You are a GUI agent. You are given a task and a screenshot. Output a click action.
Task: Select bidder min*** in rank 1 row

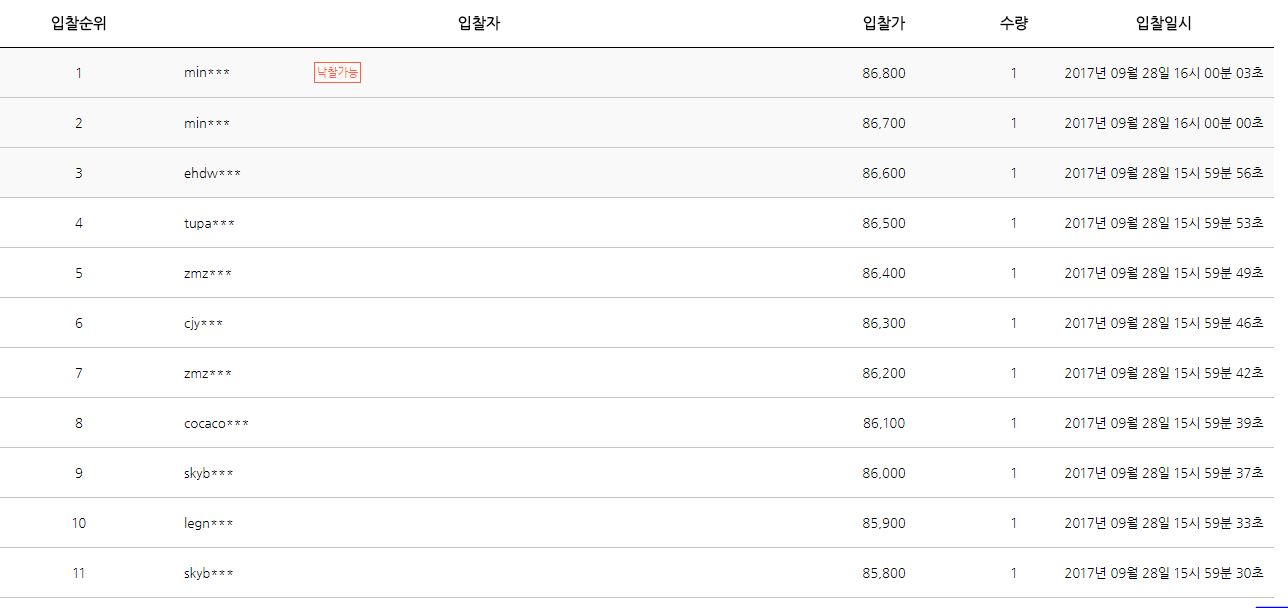click(x=207, y=73)
